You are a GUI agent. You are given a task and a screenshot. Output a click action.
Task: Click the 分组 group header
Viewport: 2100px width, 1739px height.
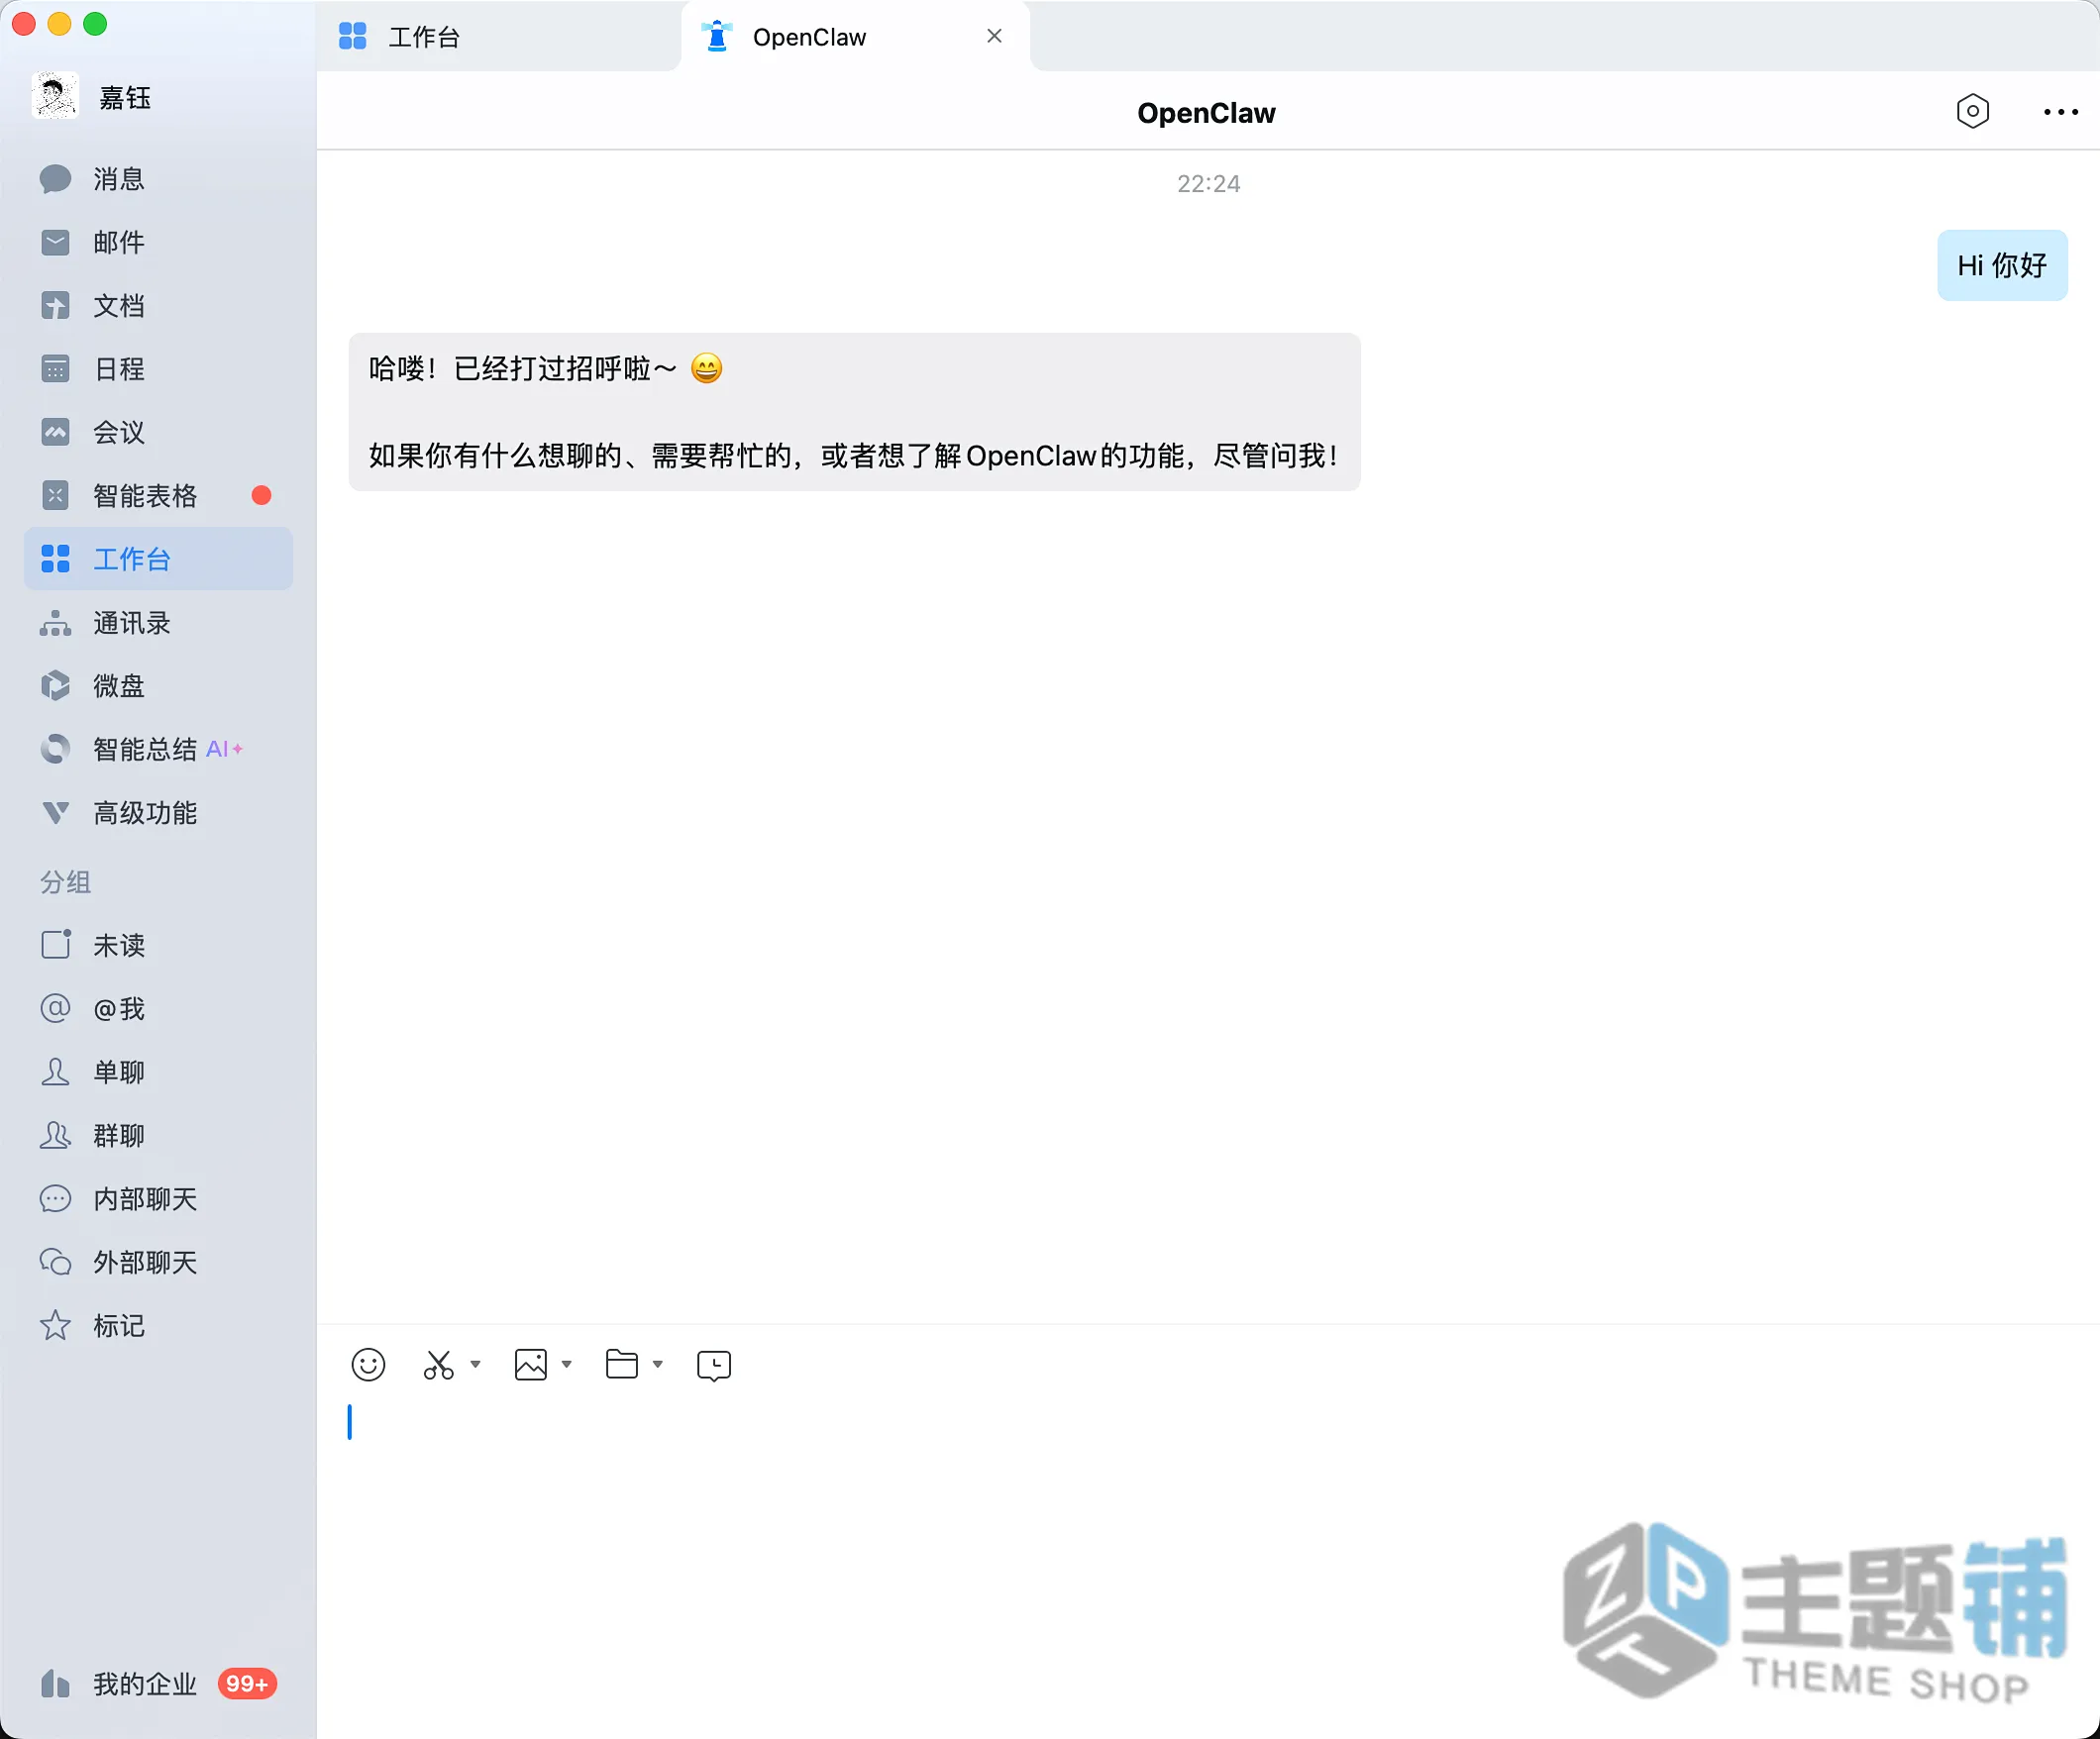click(x=66, y=882)
